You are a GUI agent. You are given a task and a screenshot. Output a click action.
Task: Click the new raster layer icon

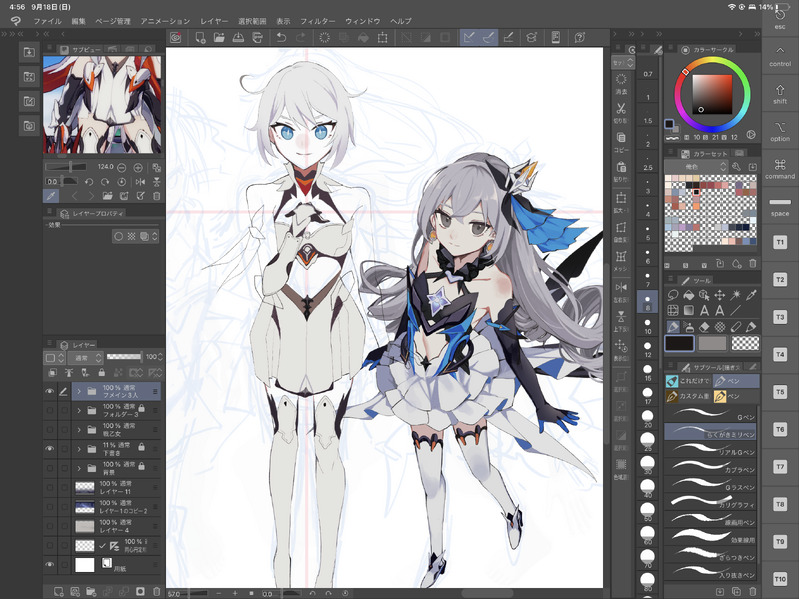point(59,591)
